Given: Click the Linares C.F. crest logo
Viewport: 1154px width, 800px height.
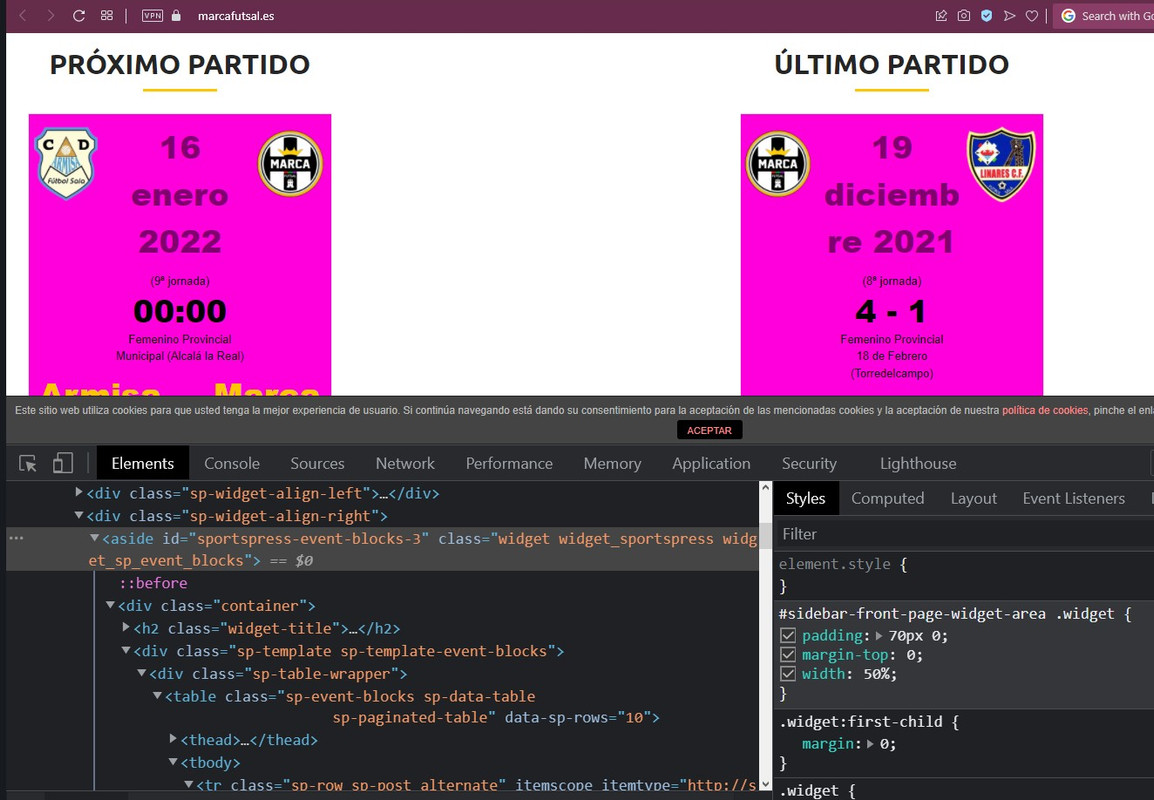Looking at the screenshot, I should point(1001,163).
